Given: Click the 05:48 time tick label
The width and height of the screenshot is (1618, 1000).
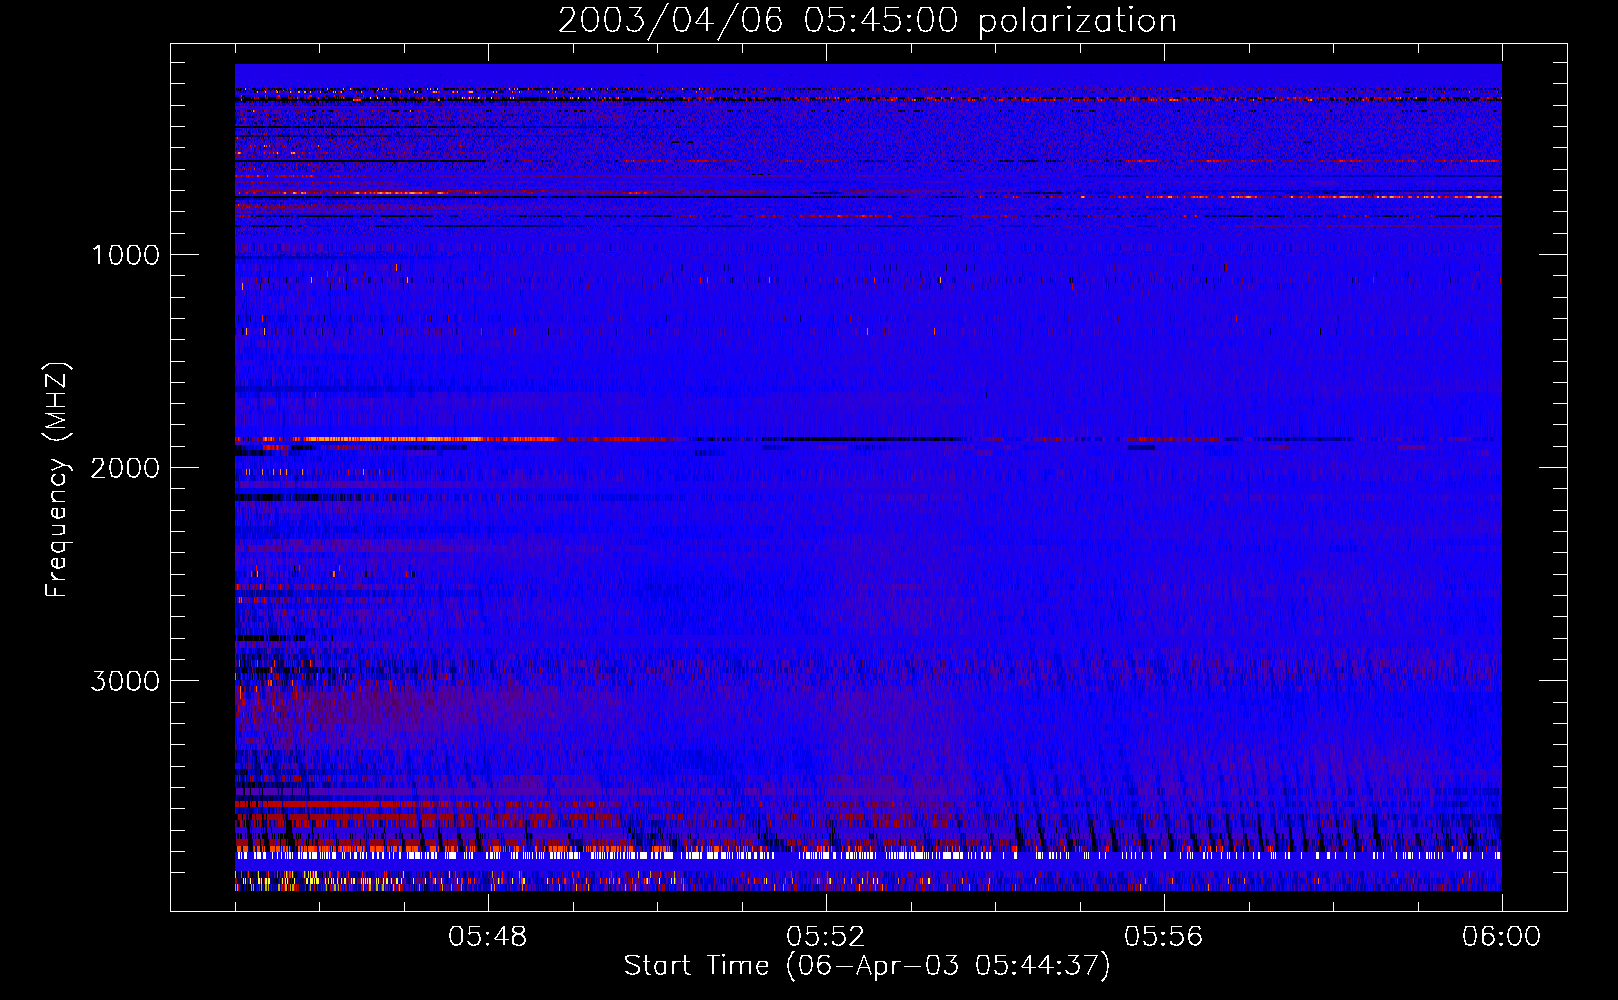Looking at the screenshot, I should [488, 936].
